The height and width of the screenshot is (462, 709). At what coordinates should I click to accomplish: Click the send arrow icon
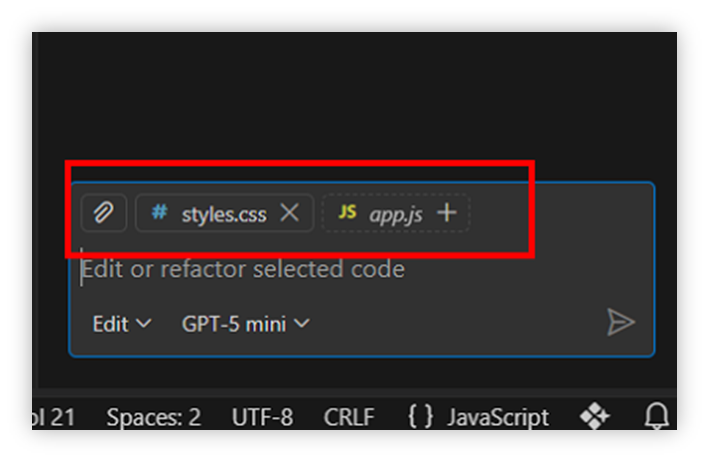(621, 322)
